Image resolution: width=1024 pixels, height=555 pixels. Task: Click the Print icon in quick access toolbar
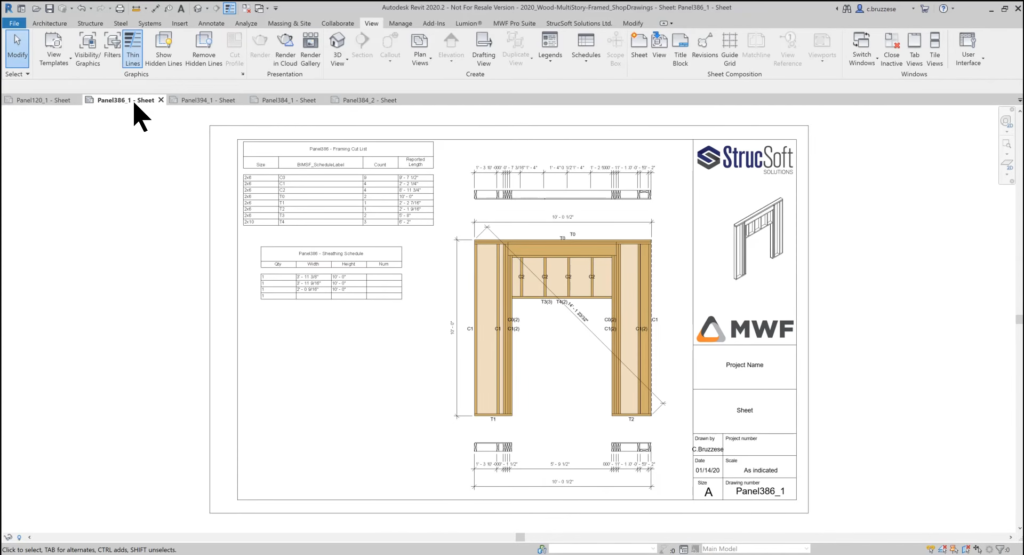[x=120, y=8]
